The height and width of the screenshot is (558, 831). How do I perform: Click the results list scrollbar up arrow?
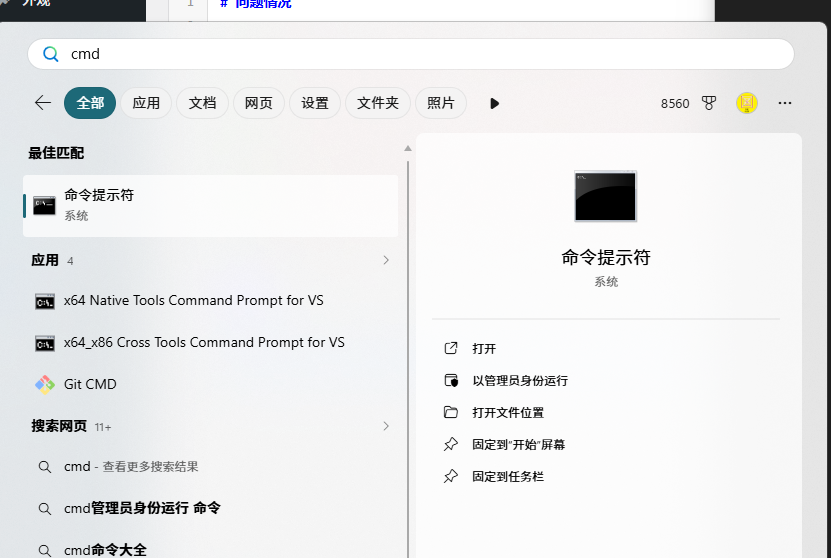coord(407,149)
